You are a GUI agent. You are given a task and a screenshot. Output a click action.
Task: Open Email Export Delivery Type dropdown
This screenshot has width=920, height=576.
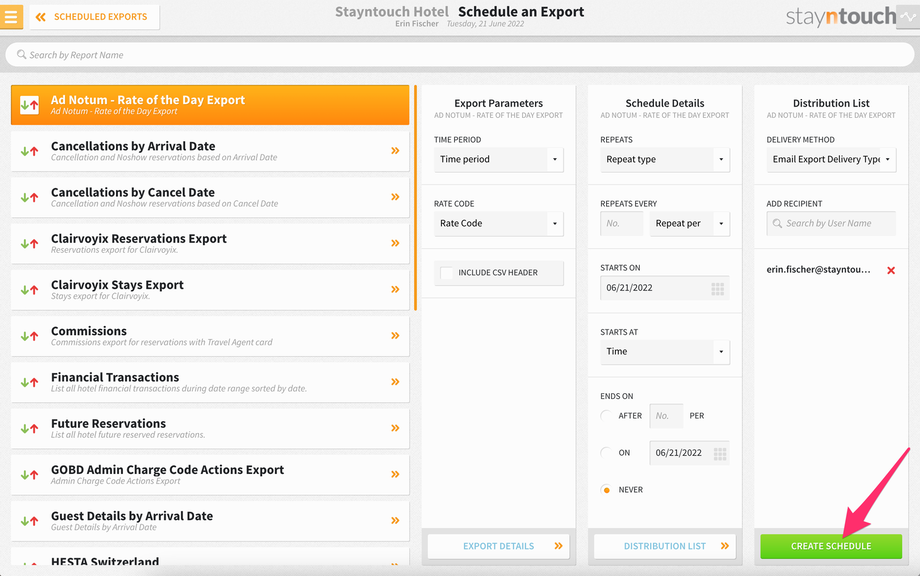[831, 160]
